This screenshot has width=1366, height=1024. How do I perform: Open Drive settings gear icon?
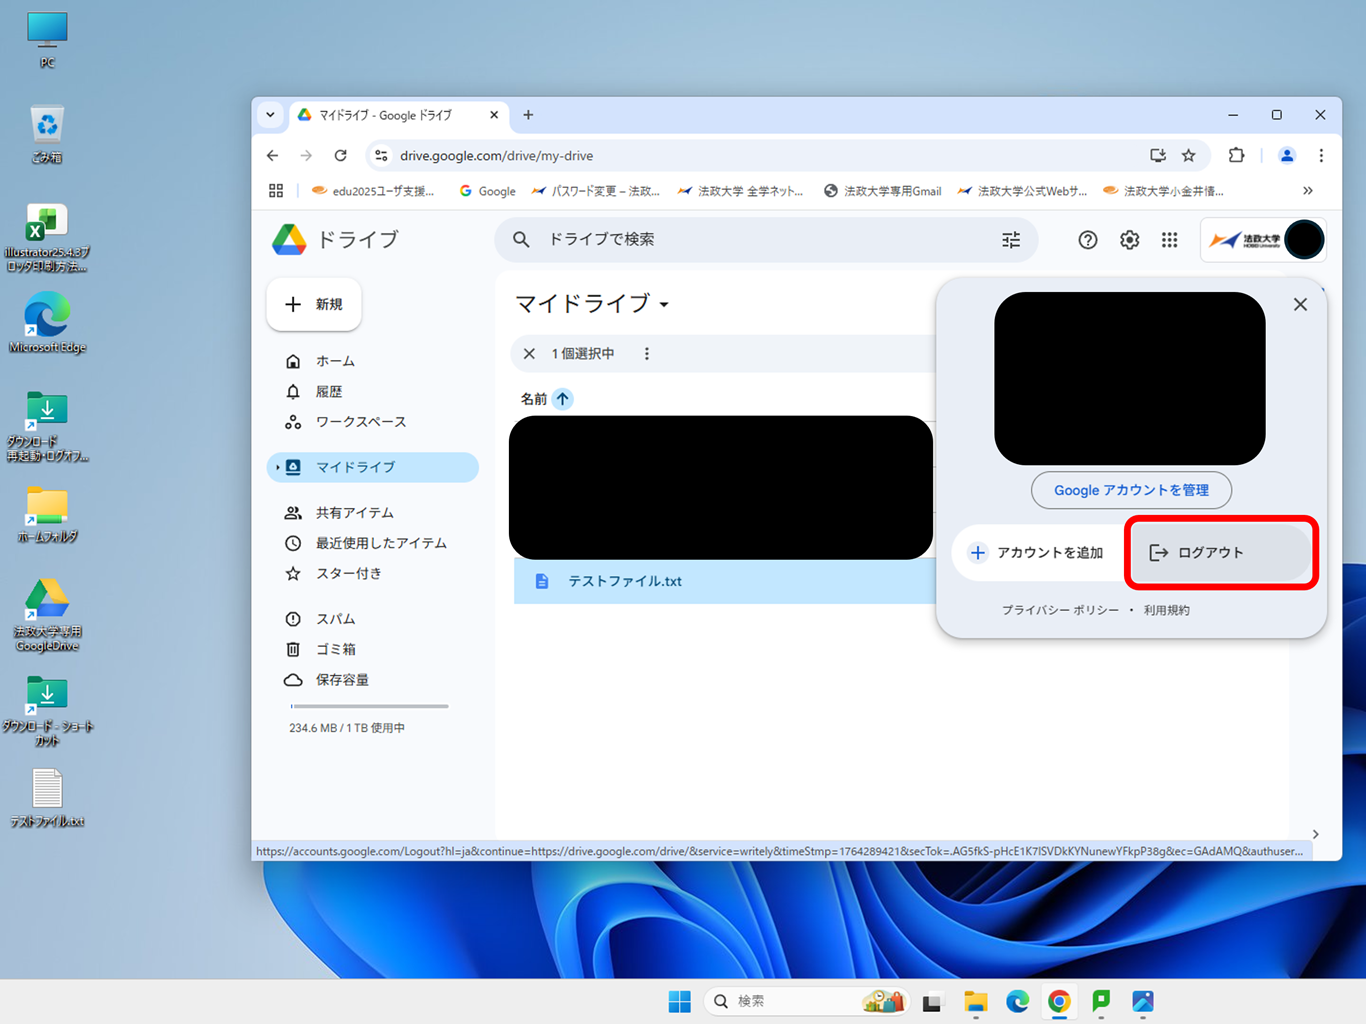tap(1129, 240)
